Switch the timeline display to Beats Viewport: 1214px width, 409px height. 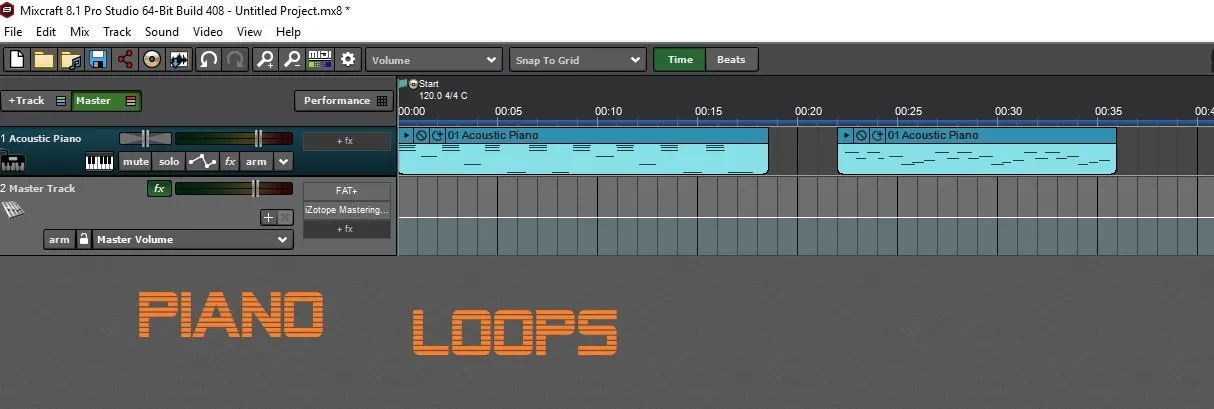[x=731, y=60]
